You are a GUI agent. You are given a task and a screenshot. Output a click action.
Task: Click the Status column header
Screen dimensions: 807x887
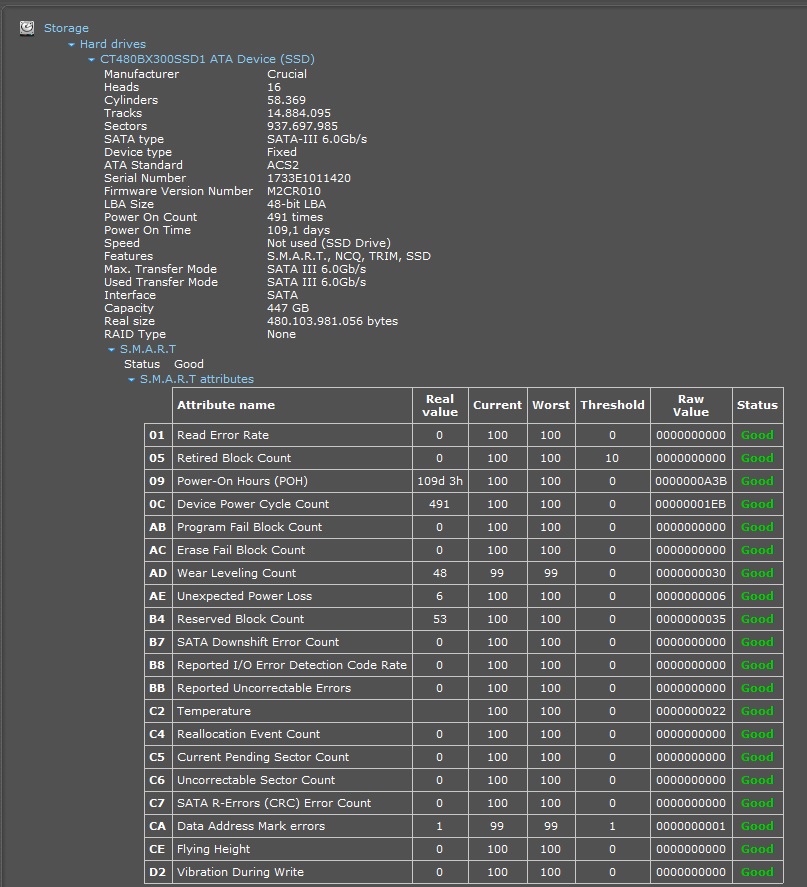point(757,405)
